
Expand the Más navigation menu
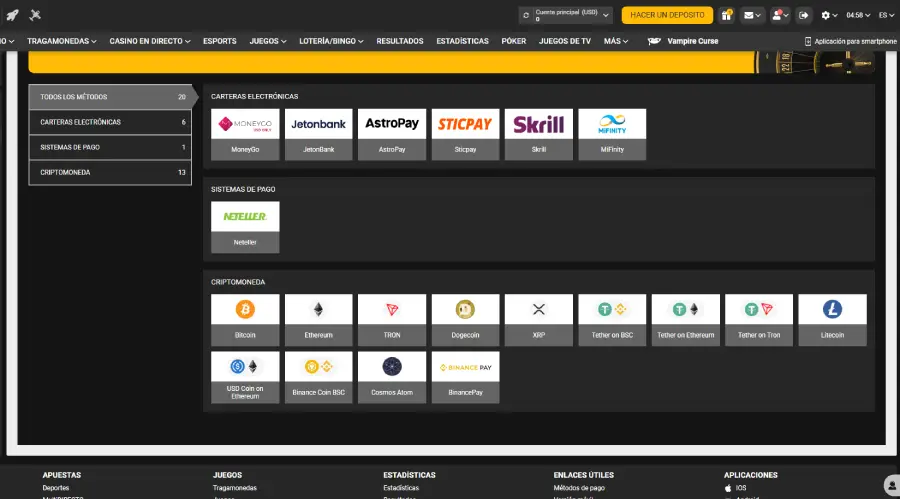coord(616,41)
